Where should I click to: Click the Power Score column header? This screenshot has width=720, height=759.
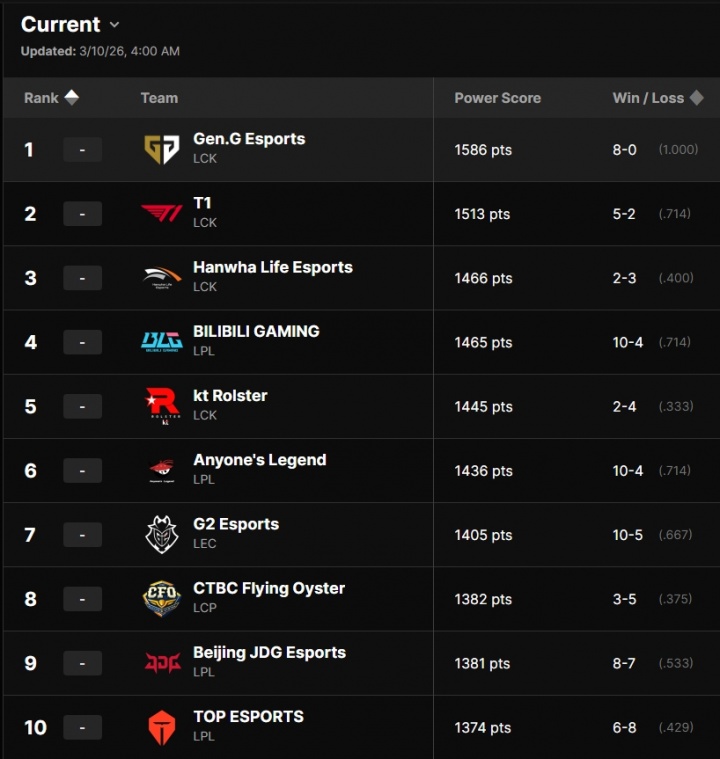tap(497, 98)
